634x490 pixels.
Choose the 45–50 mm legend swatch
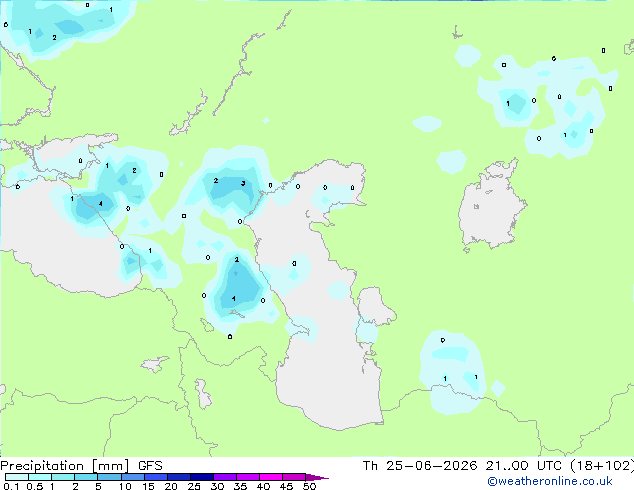coord(294,477)
